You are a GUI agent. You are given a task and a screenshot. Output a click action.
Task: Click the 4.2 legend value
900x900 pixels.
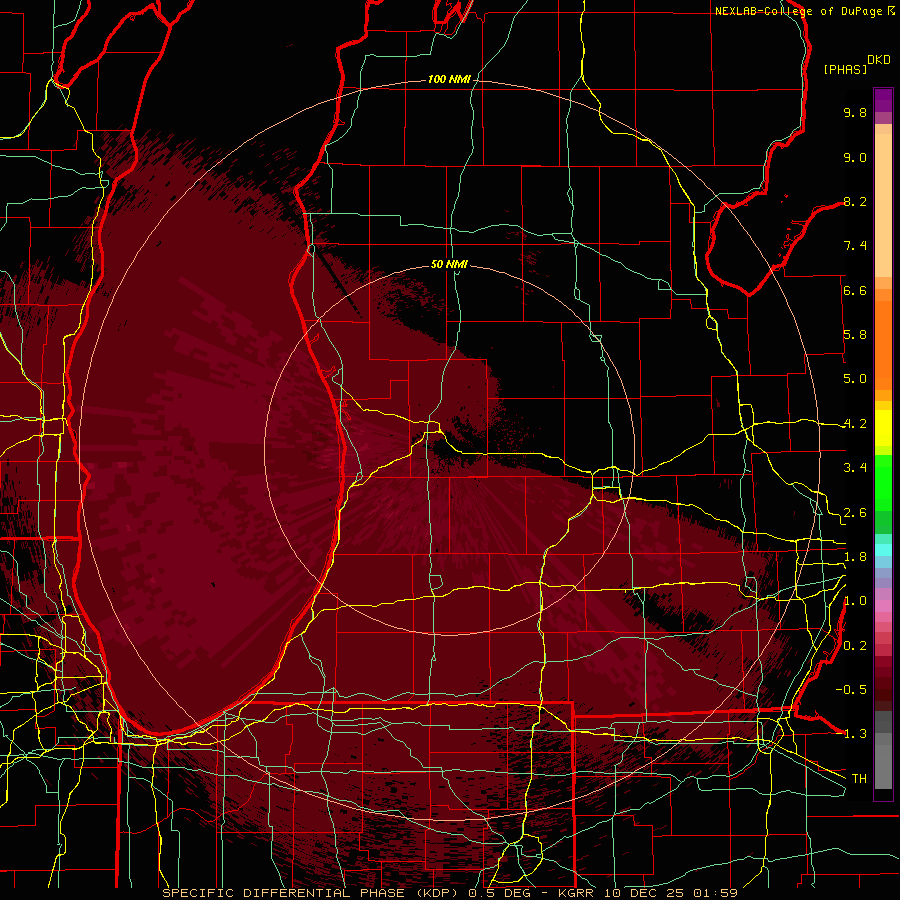pyautogui.click(x=855, y=424)
